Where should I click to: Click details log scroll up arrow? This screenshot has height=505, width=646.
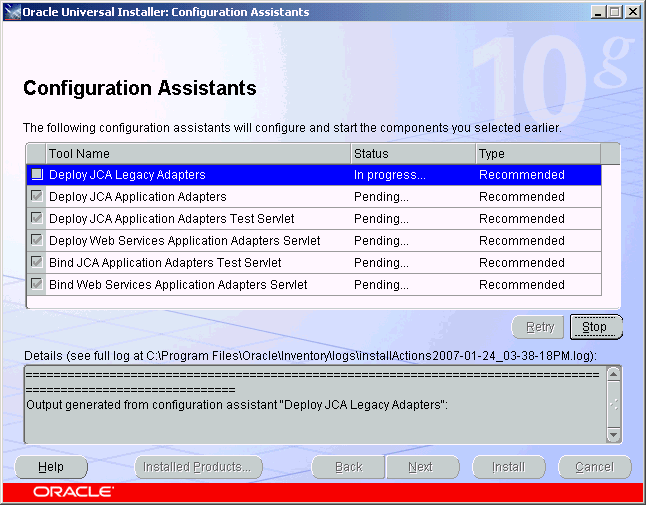(613, 374)
